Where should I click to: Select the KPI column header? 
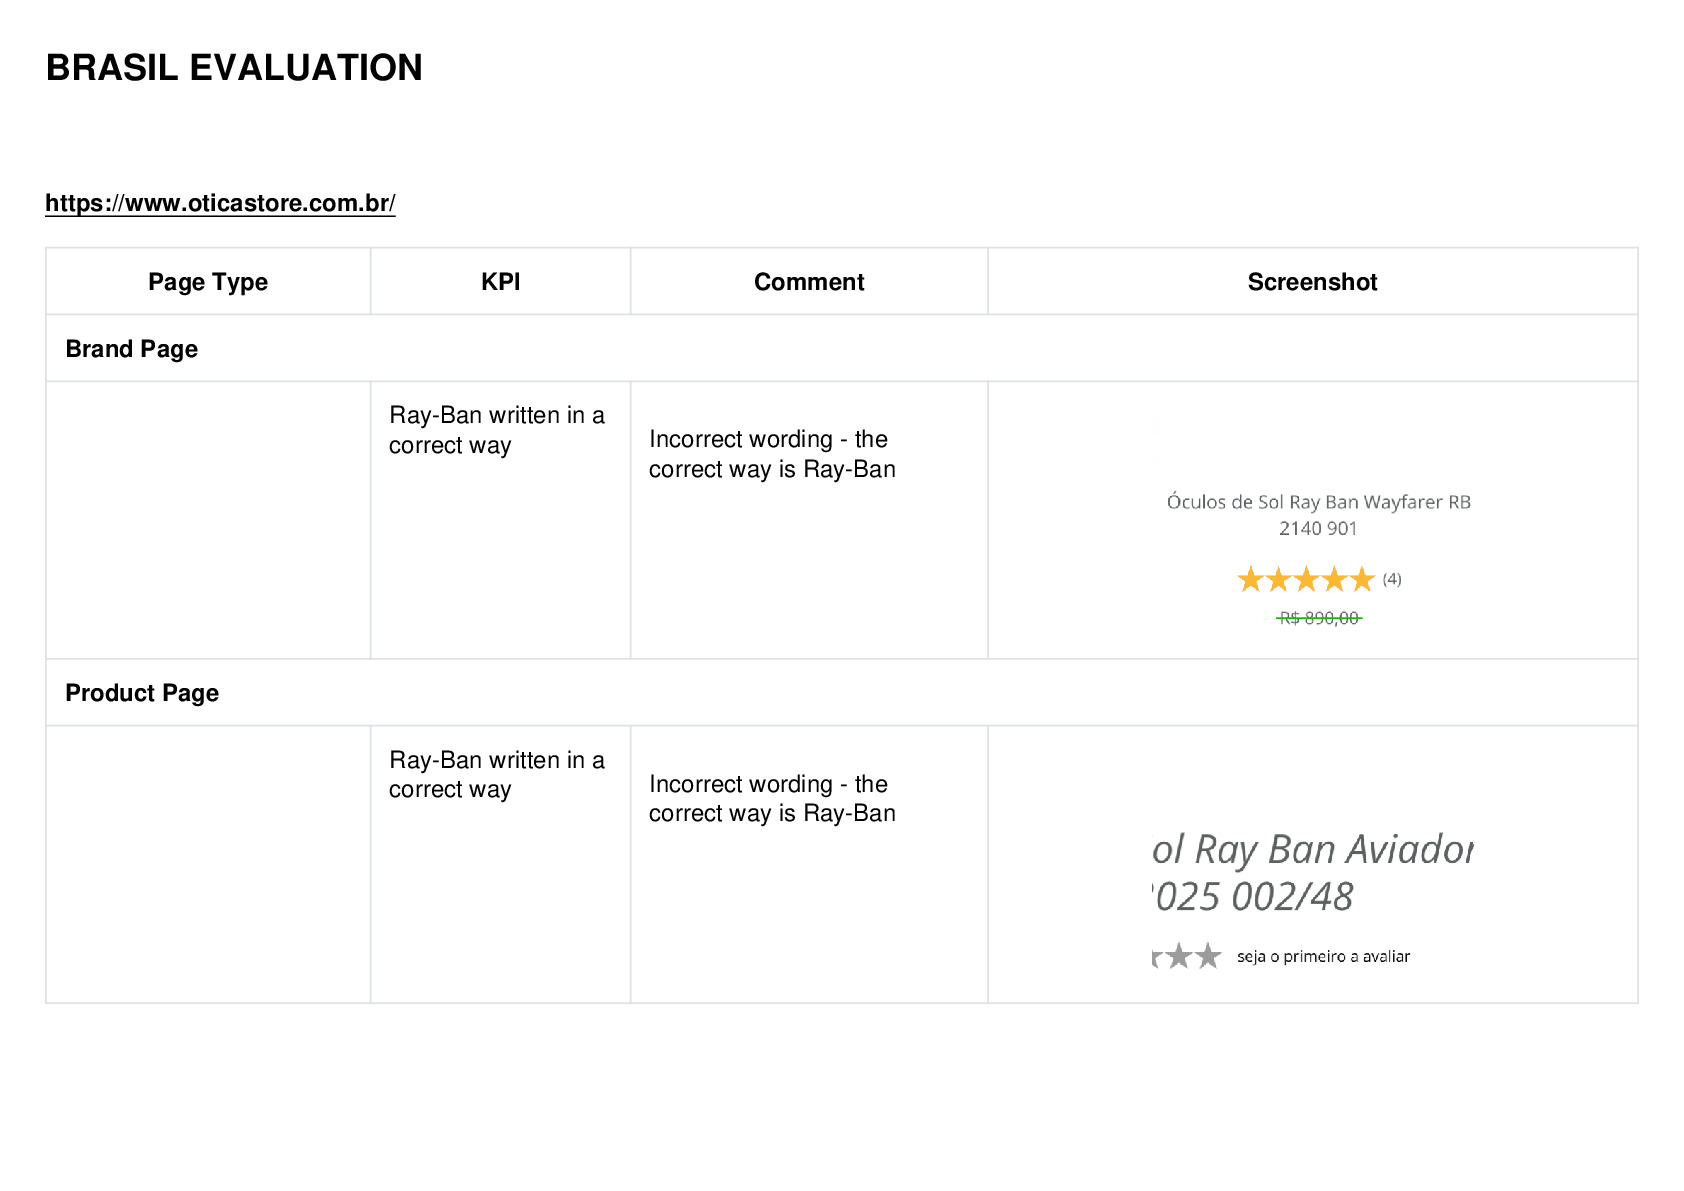[x=500, y=282]
